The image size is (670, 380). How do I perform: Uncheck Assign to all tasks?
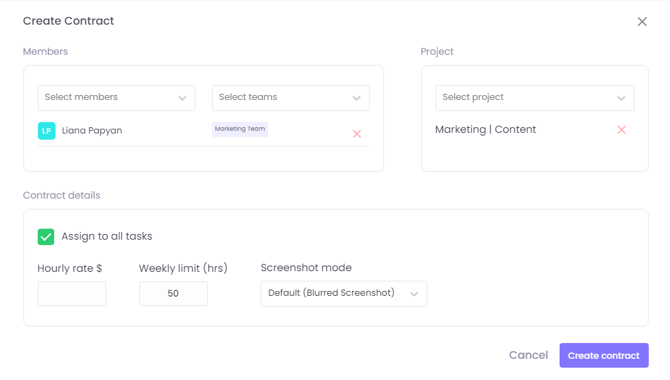46,237
